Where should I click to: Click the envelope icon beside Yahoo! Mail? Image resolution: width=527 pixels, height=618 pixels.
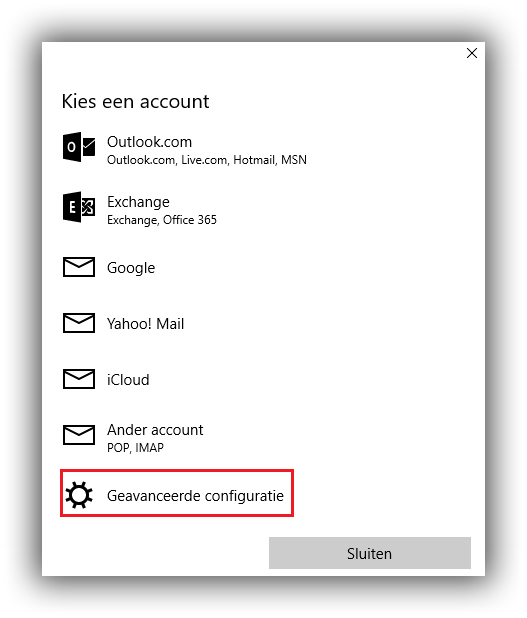(x=79, y=323)
